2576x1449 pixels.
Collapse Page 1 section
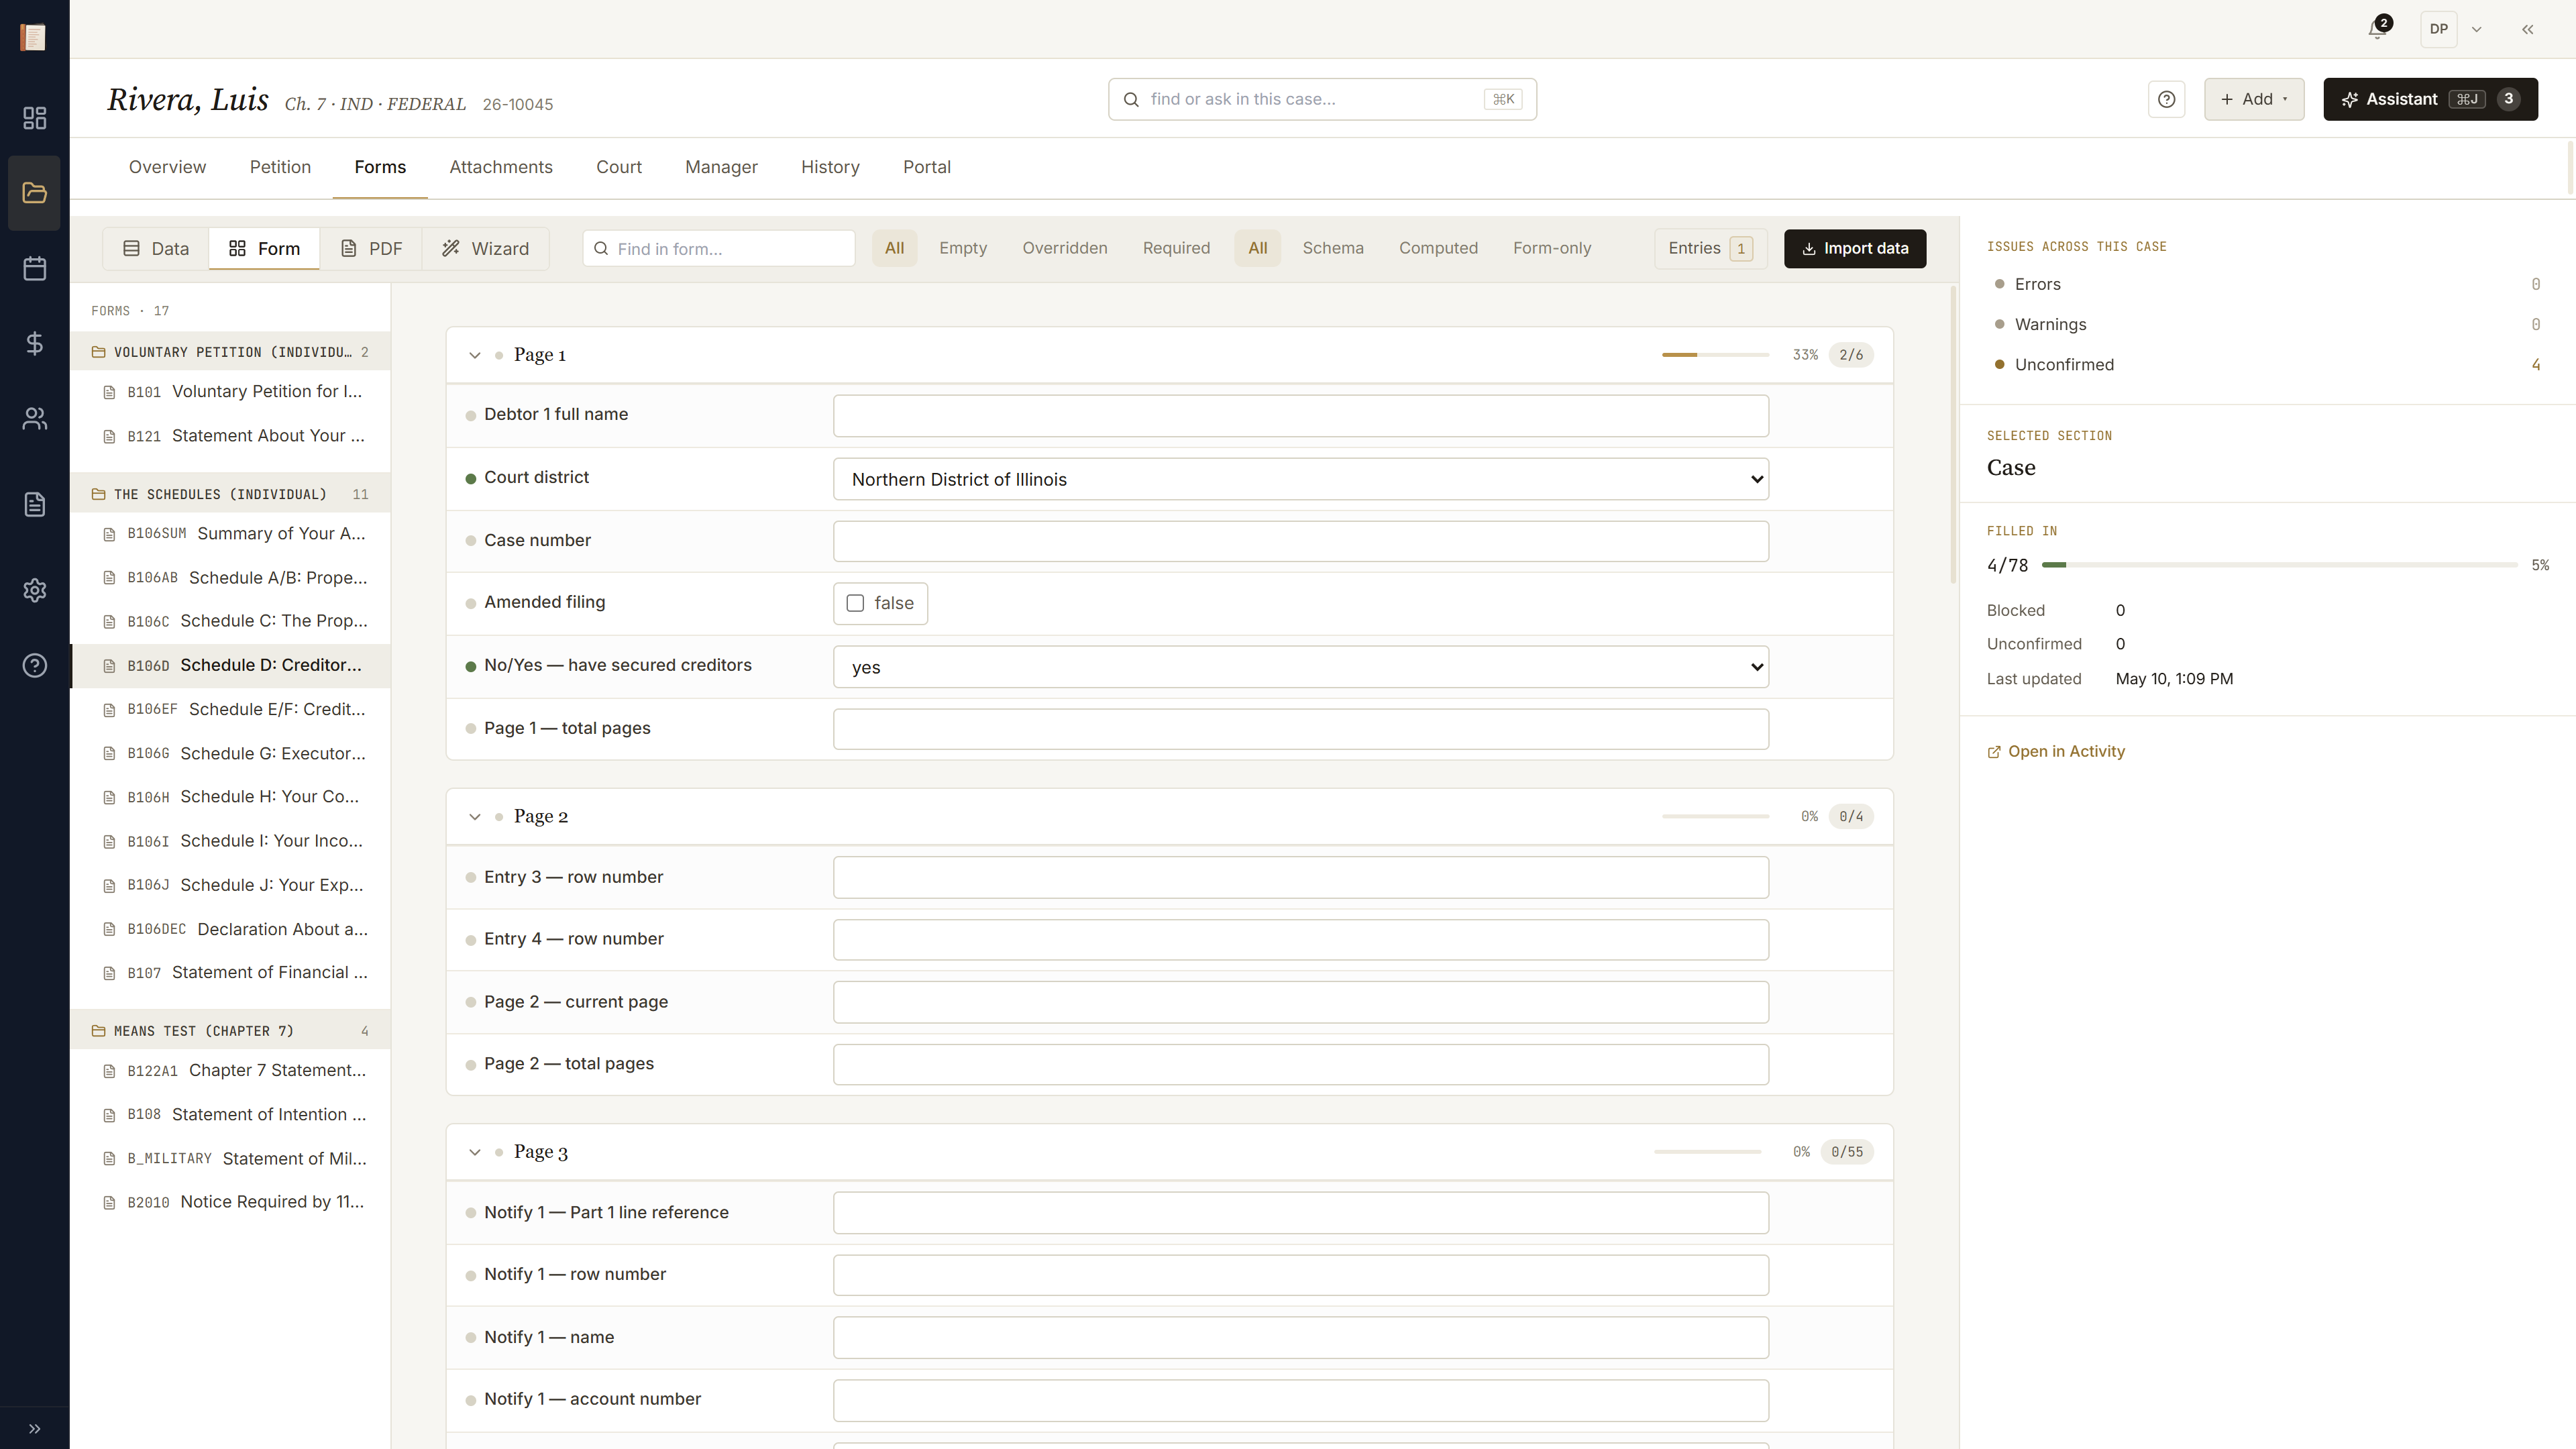pos(475,355)
